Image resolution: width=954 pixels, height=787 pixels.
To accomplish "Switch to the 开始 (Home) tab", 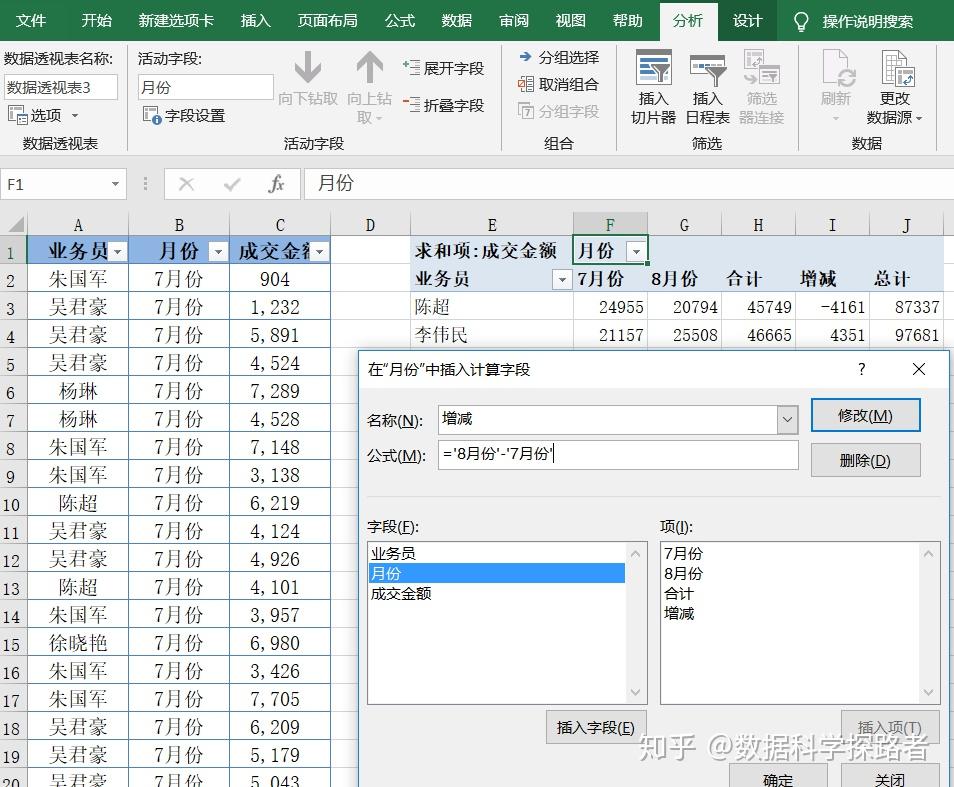I will point(97,21).
